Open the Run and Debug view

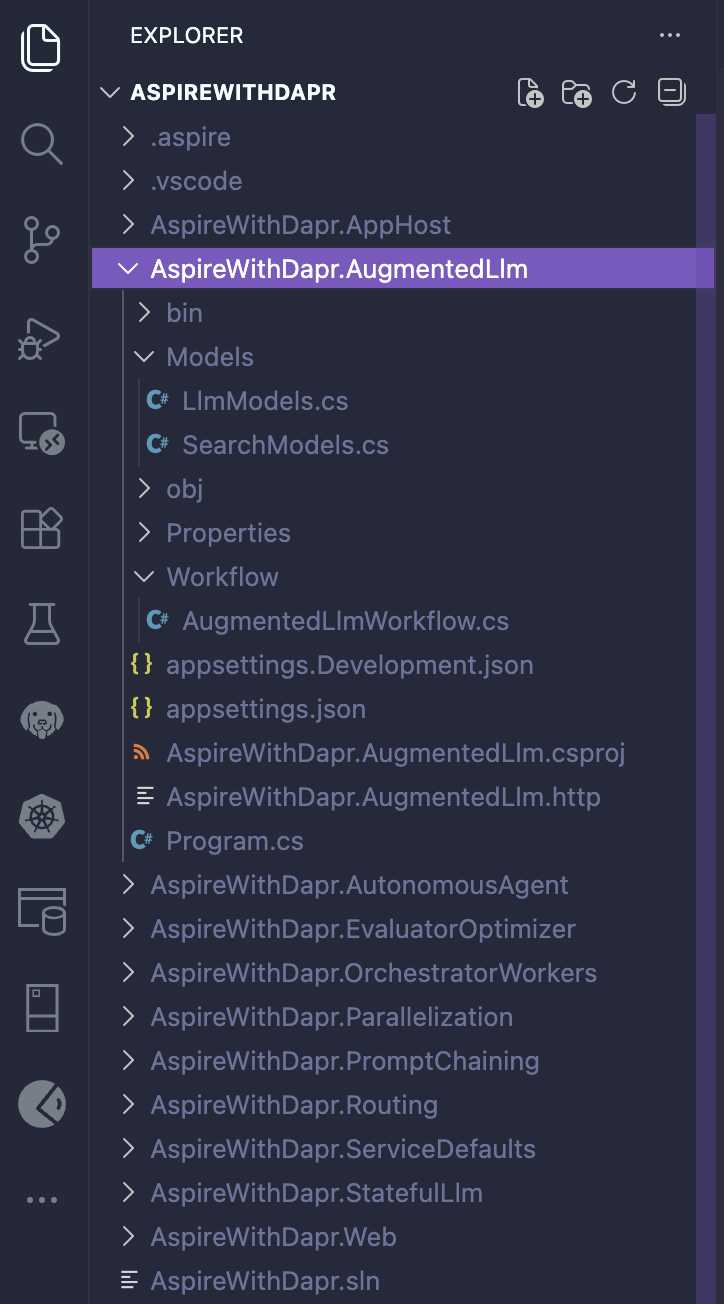pyautogui.click(x=42, y=338)
